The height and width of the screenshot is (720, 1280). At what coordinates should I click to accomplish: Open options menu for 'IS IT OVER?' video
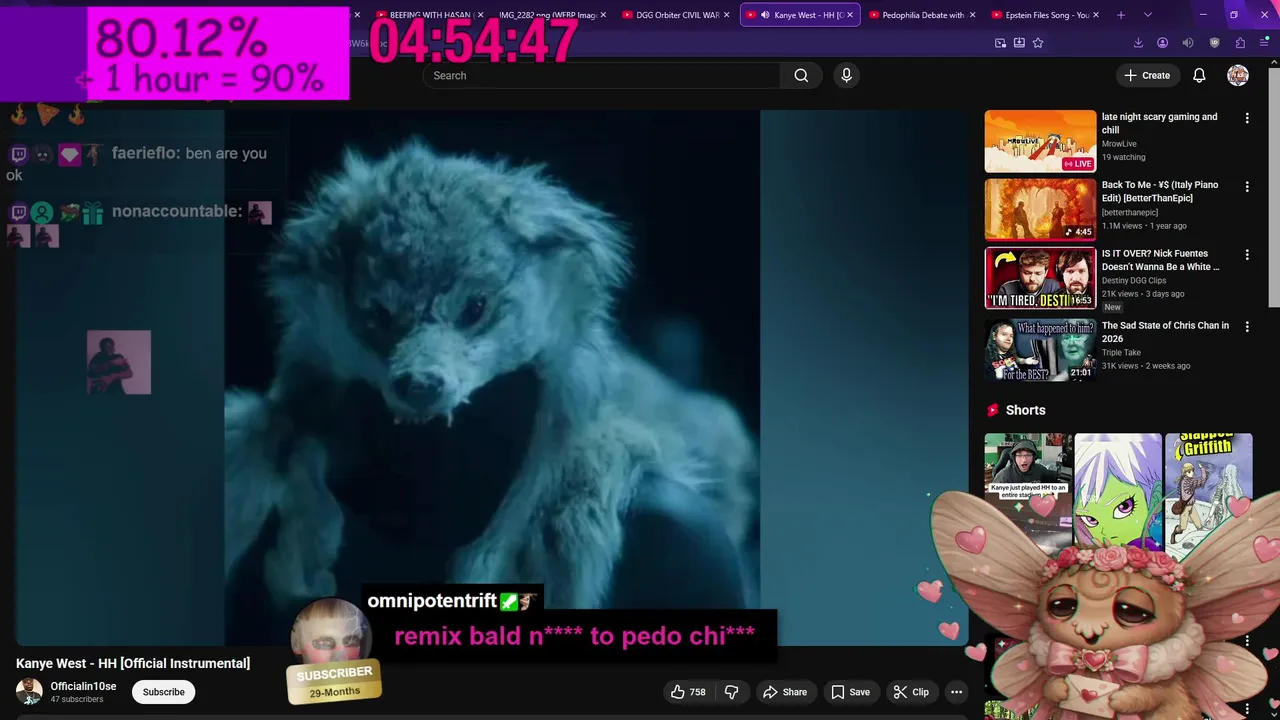coord(1246,255)
